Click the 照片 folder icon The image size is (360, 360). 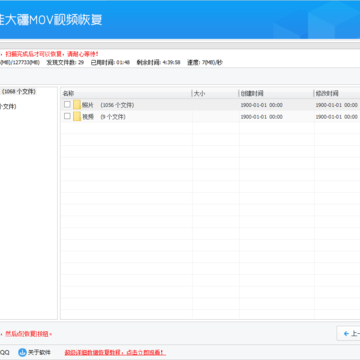pos(77,105)
